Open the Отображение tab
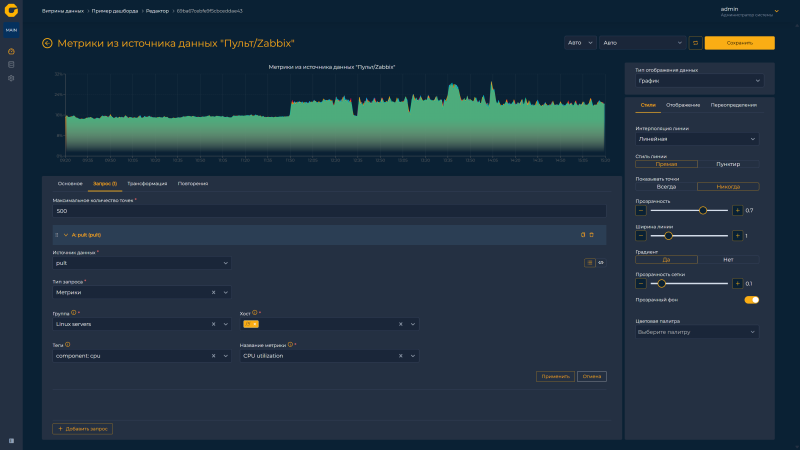 (683, 105)
